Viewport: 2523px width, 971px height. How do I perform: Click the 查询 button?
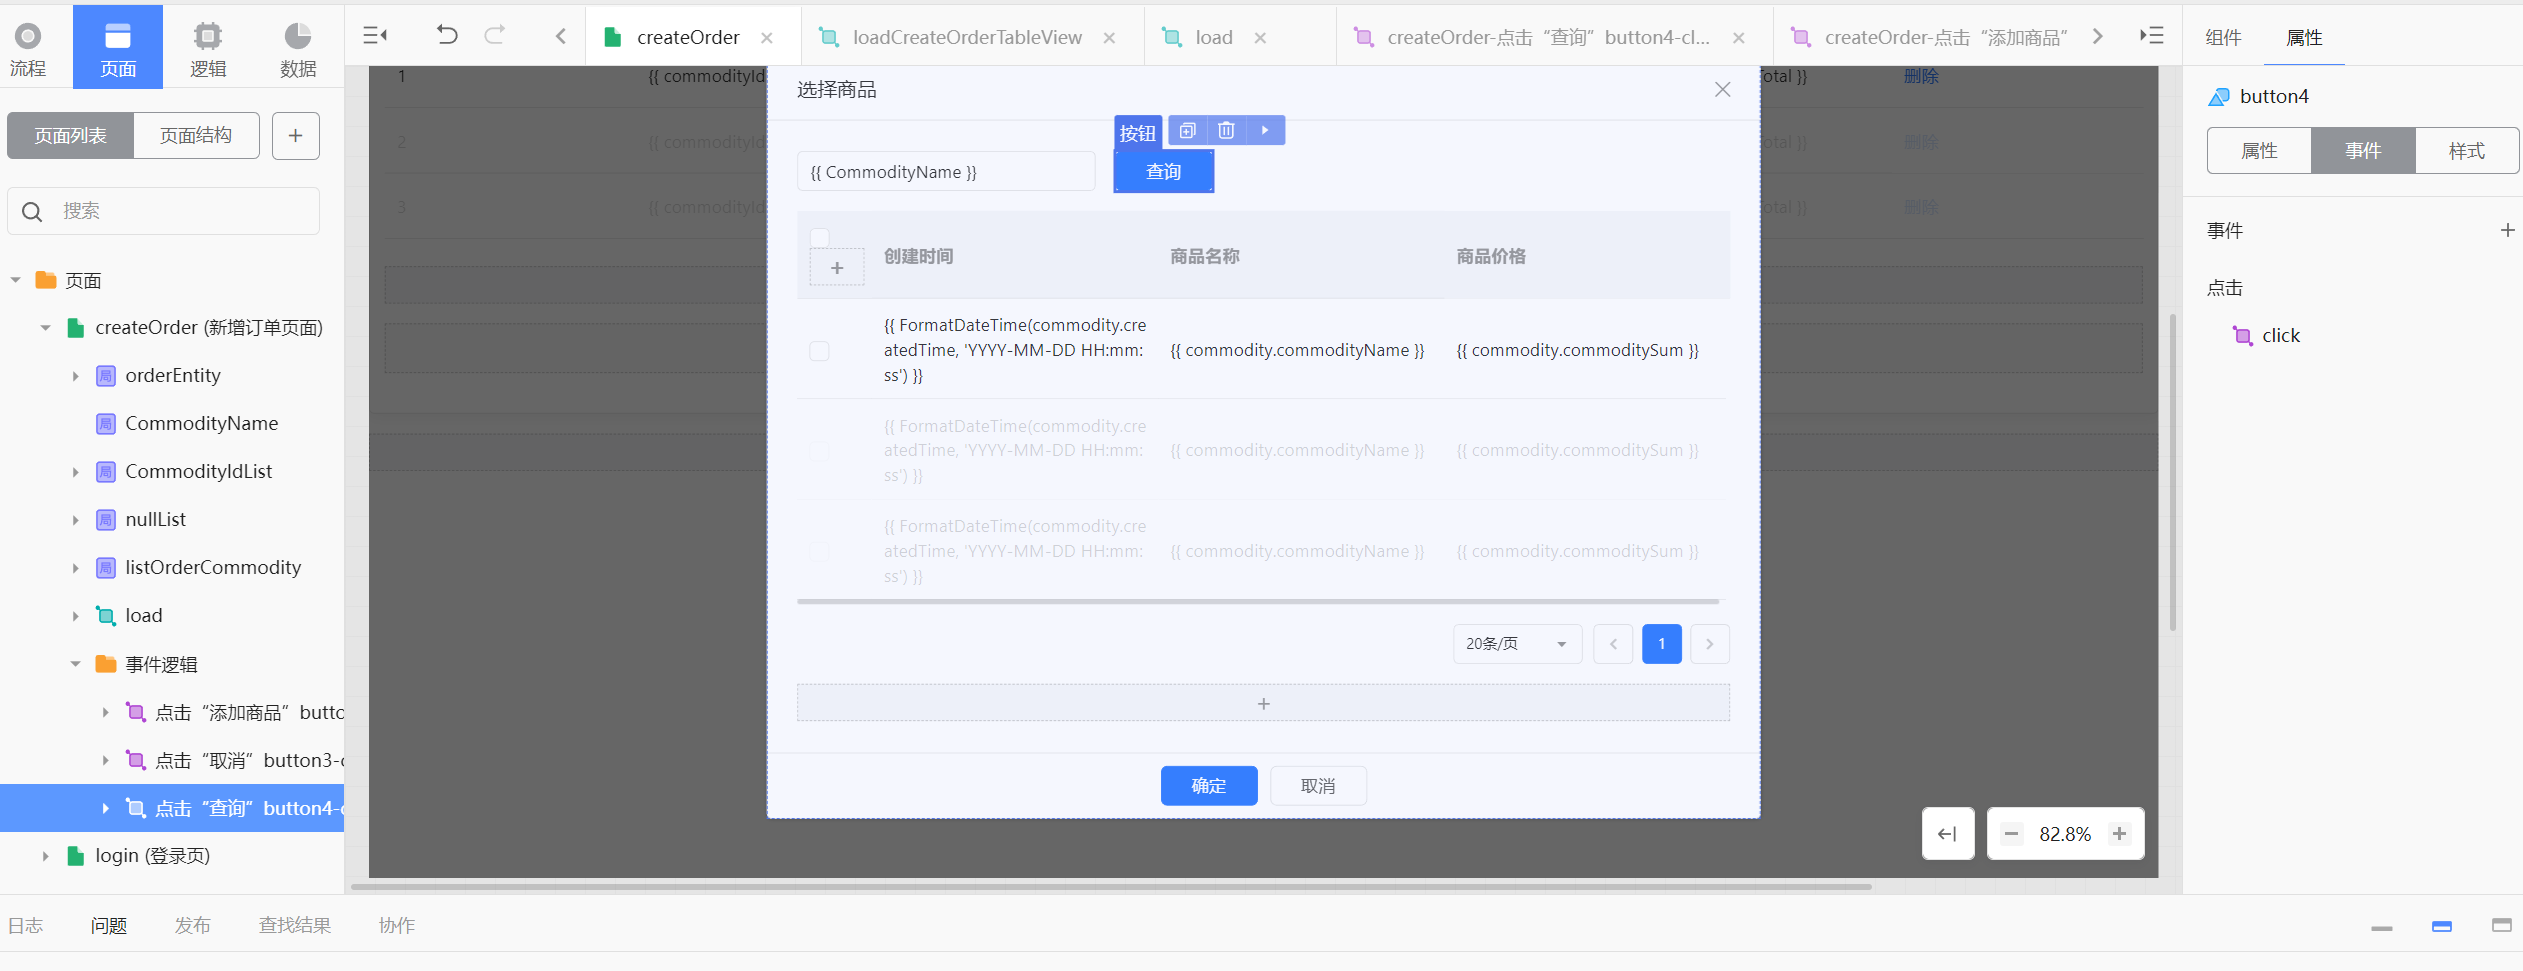click(x=1164, y=172)
